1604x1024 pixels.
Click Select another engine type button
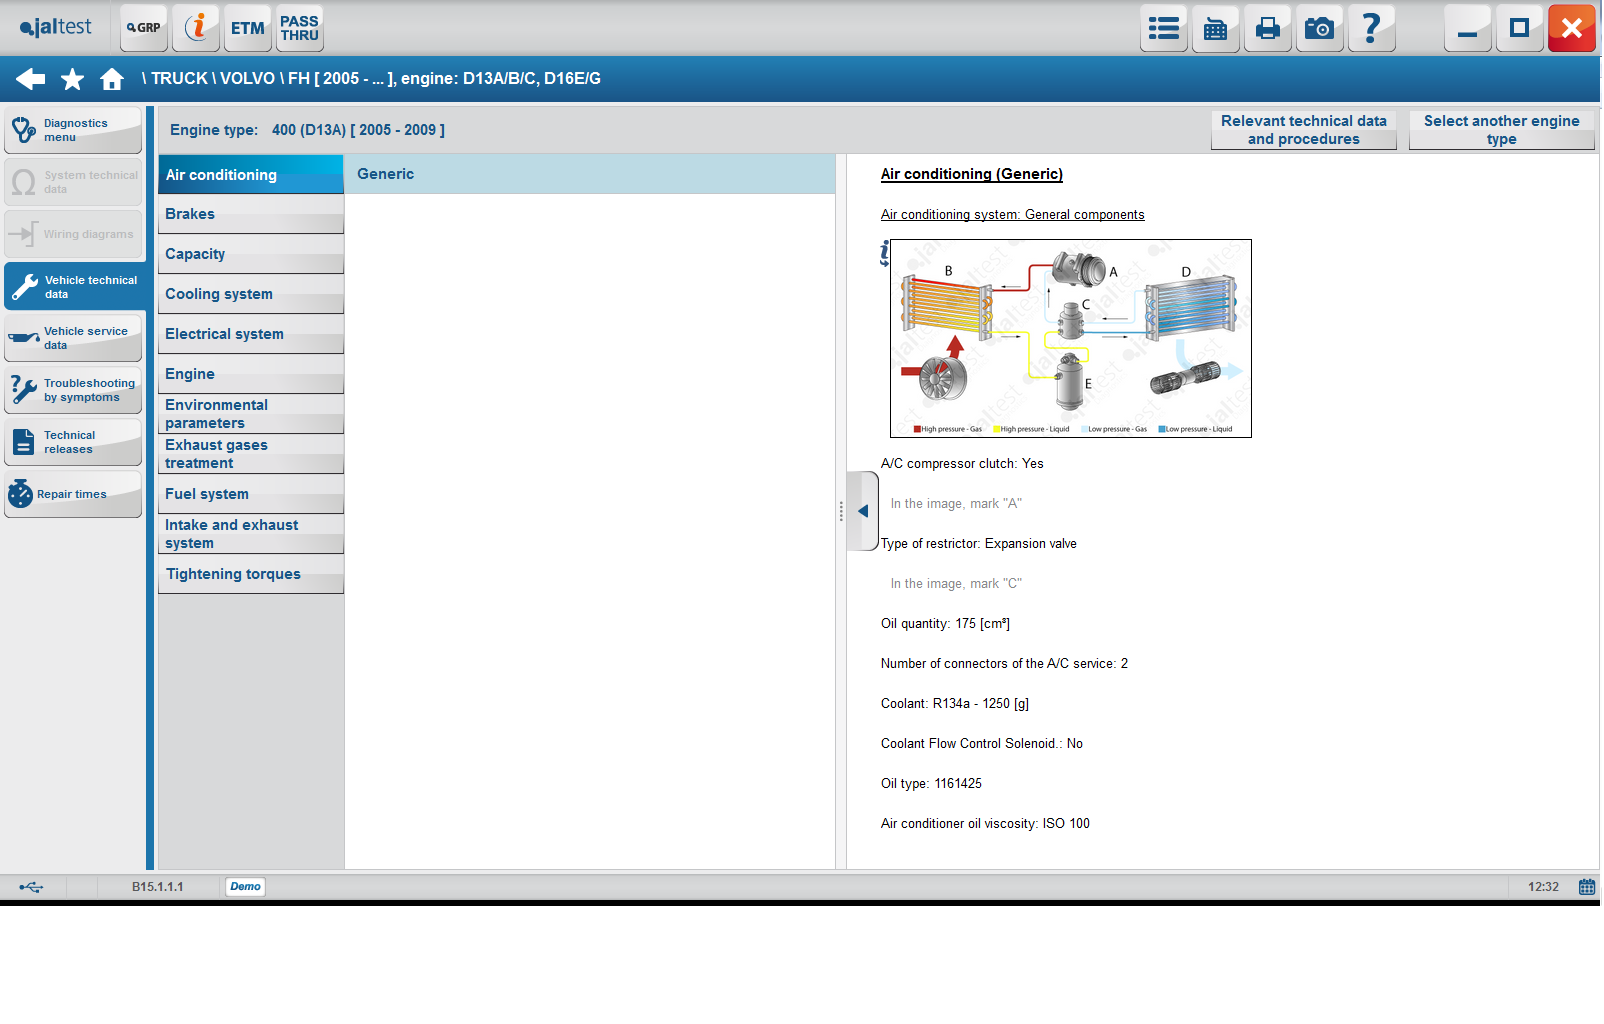coord(1500,130)
